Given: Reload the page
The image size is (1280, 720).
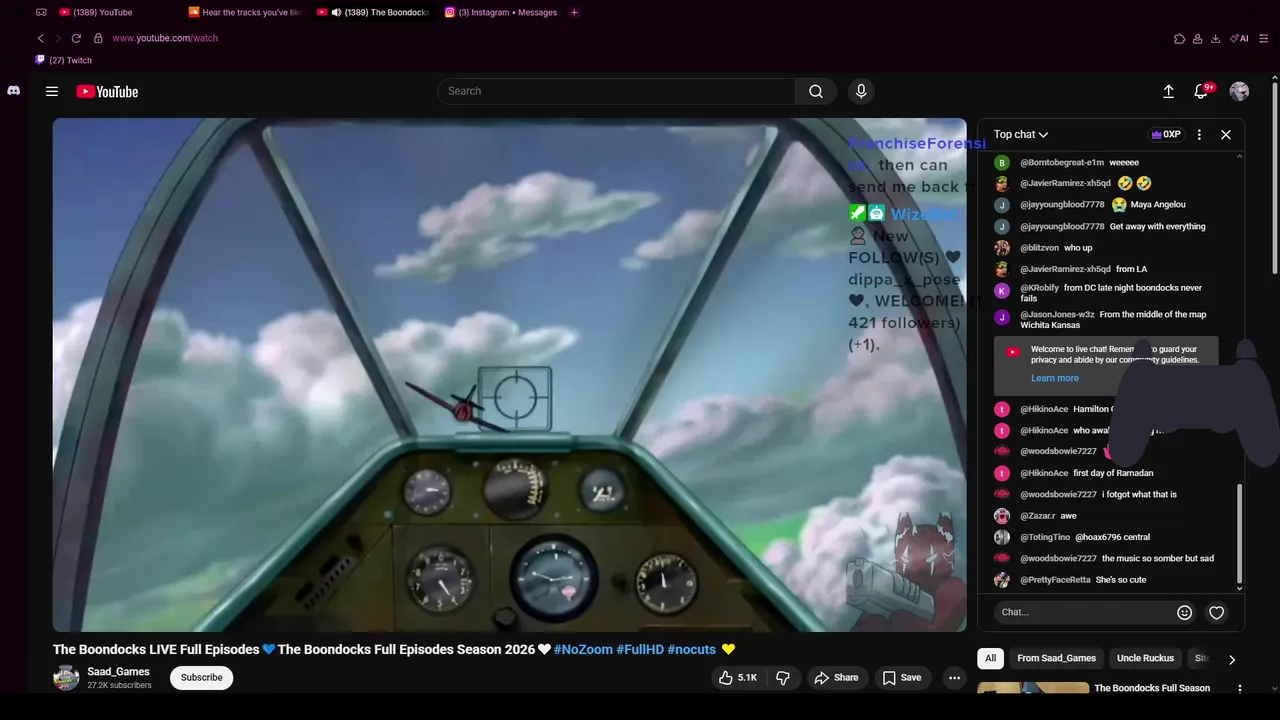Looking at the screenshot, I should coord(76,38).
